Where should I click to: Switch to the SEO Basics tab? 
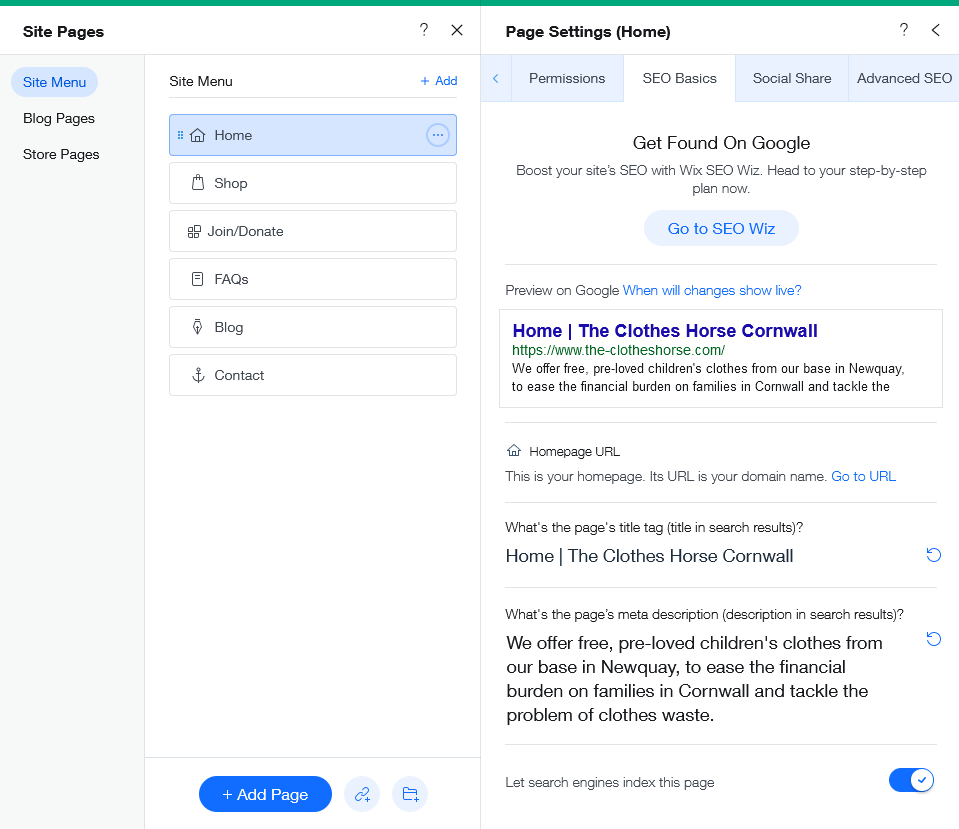point(679,78)
